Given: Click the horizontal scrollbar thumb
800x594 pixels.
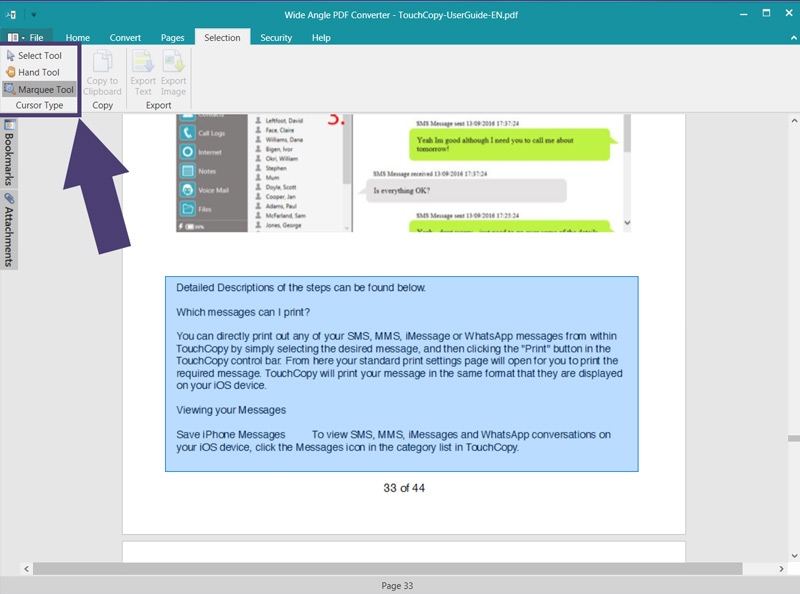Looking at the screenshot, I should [388, 568].
